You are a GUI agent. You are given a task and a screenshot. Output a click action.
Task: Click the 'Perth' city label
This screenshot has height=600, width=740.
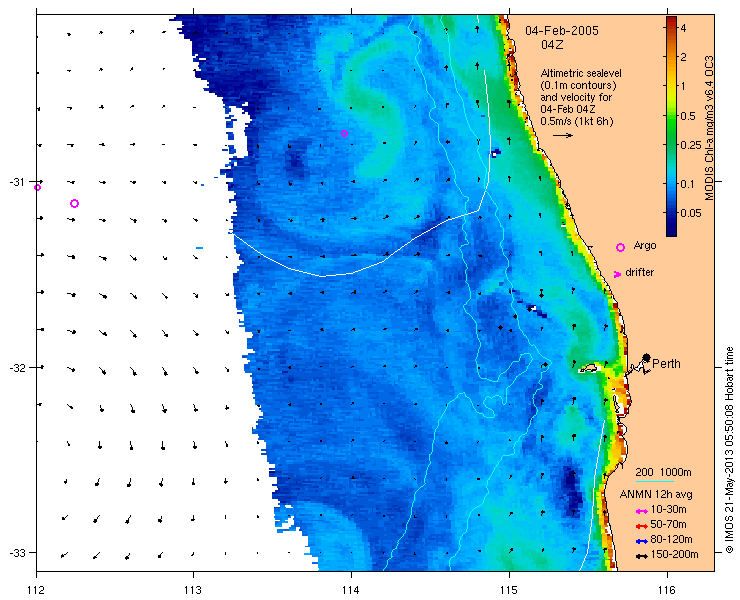(x=666, y=364)
